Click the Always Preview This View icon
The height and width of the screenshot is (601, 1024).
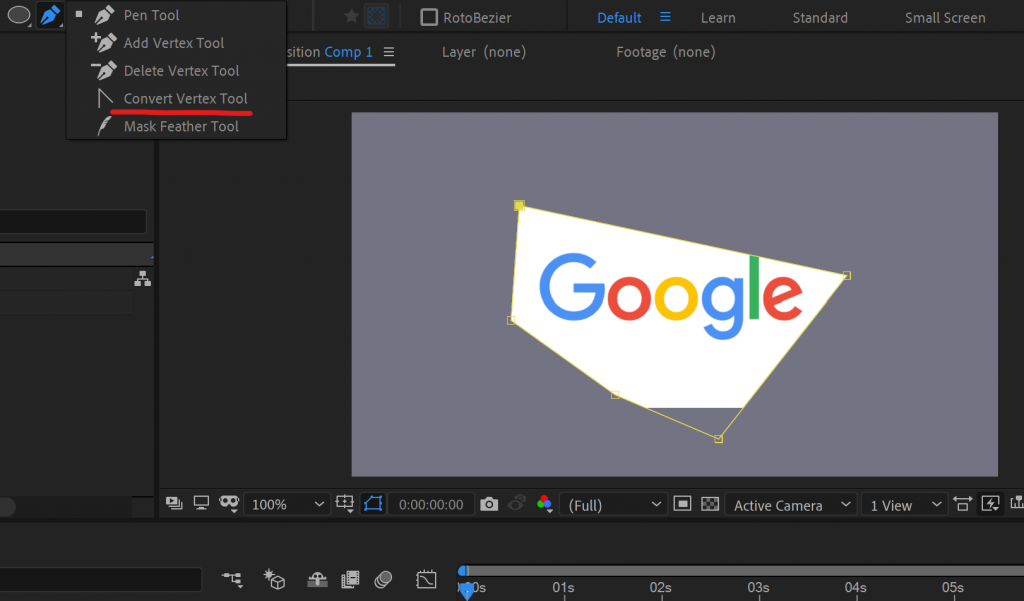(174, 503)
